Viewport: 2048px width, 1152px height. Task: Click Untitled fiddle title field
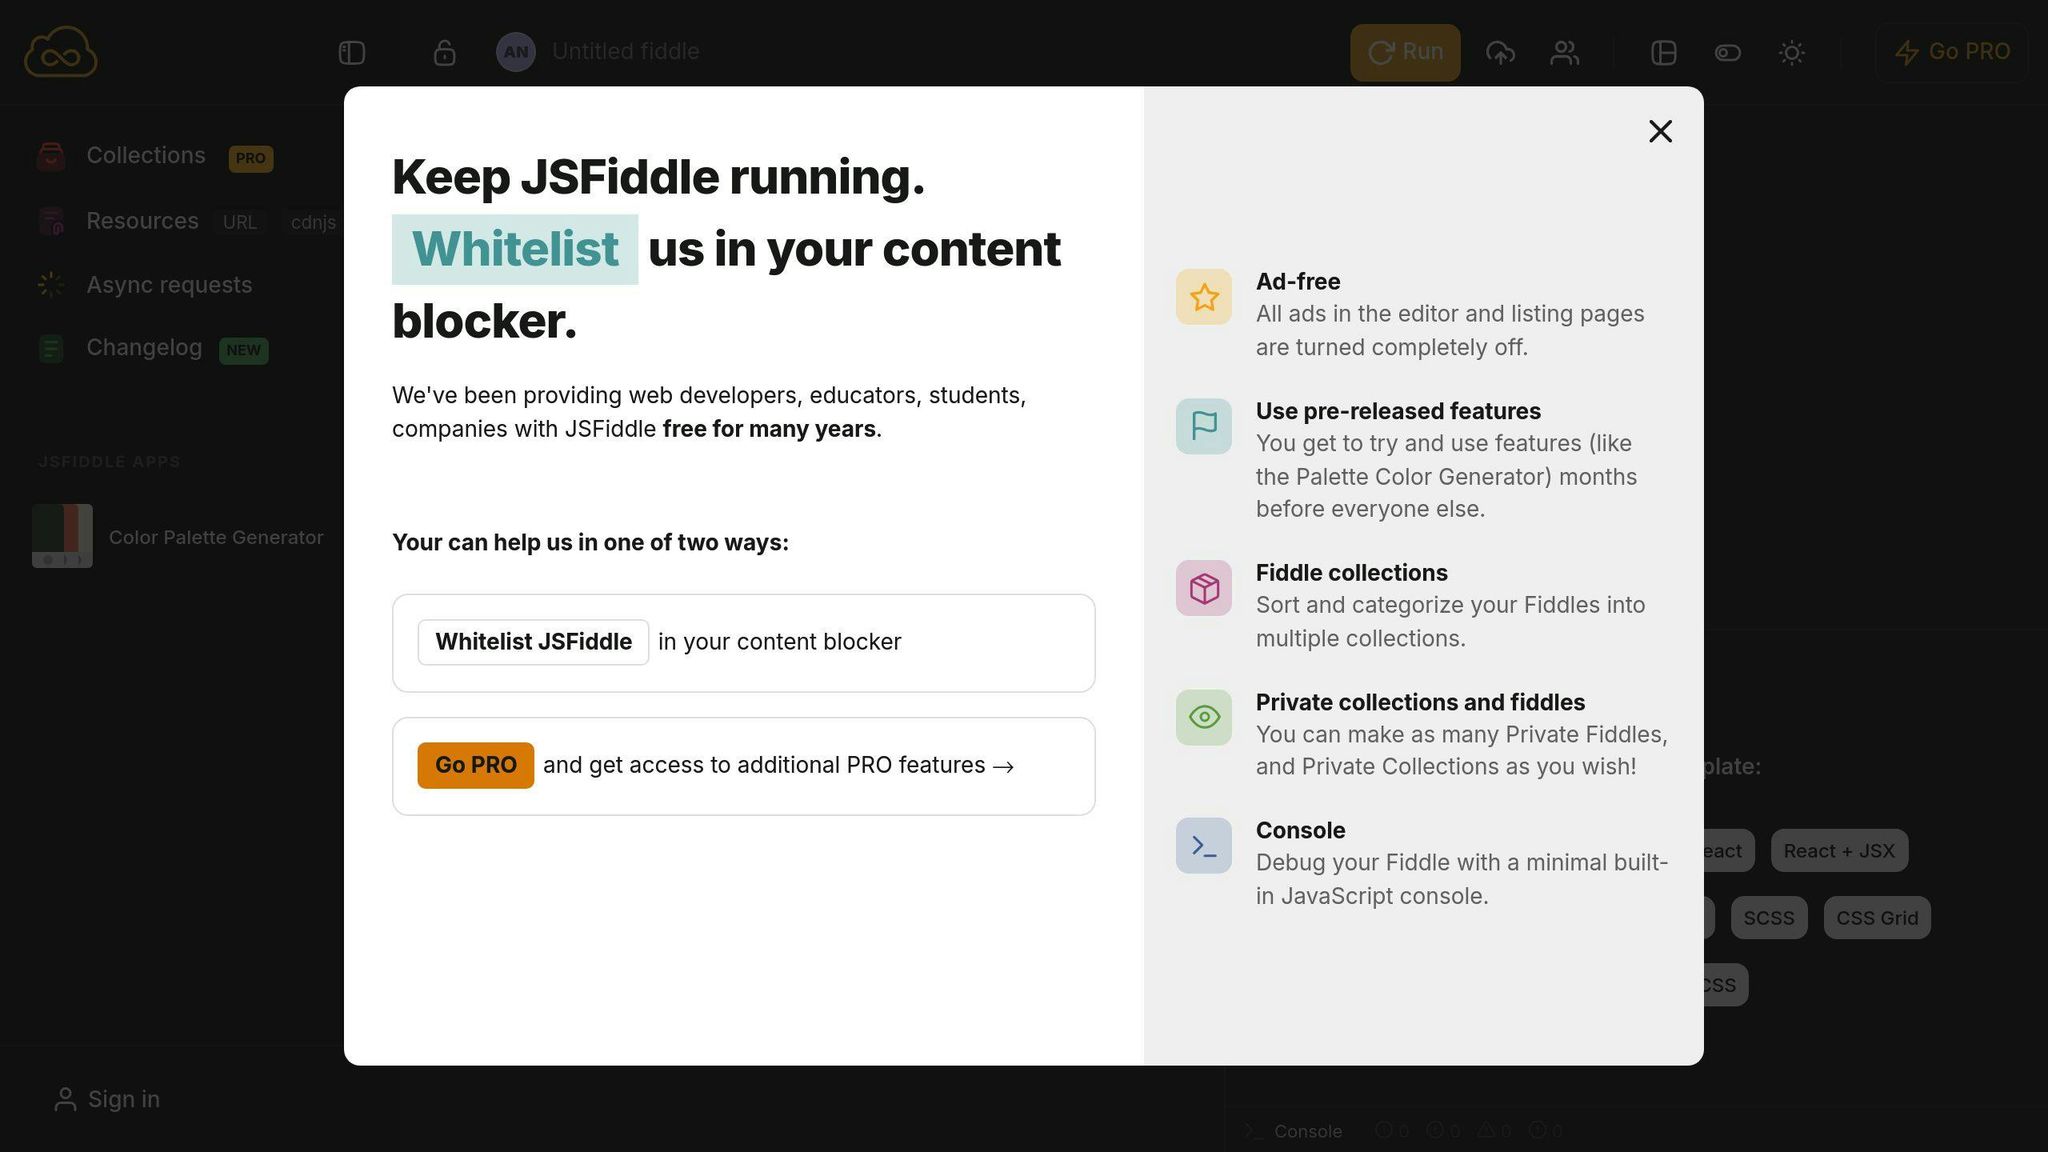tap(625, 52)
